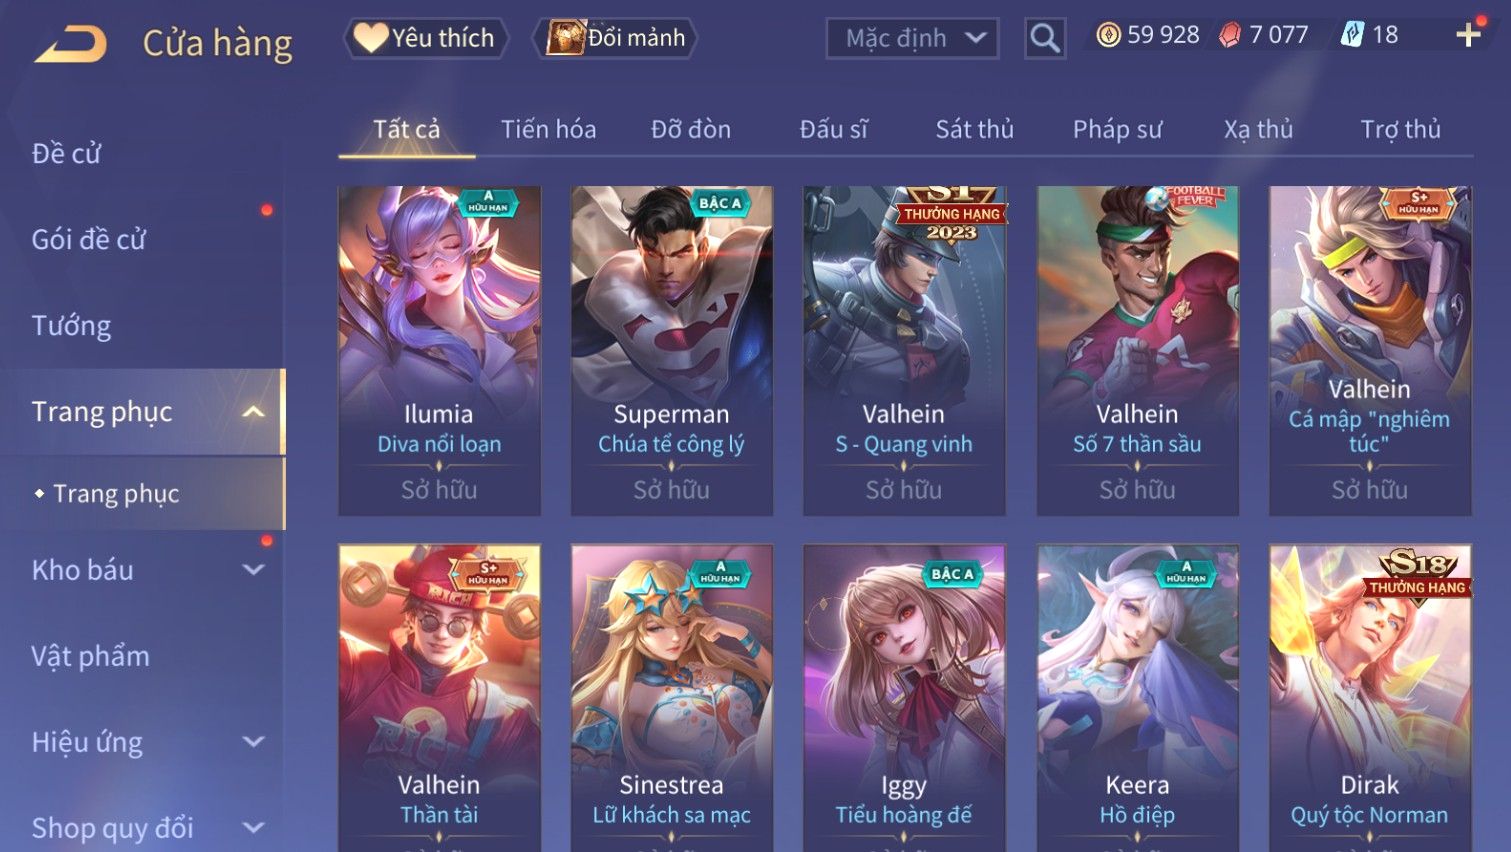Collapse the Trang phục sidebar section

254,411
